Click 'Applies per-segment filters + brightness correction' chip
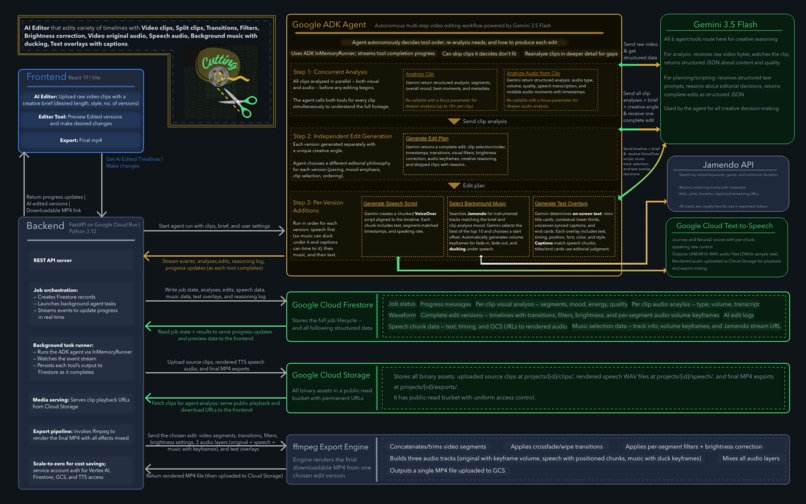 click(693, 446)
